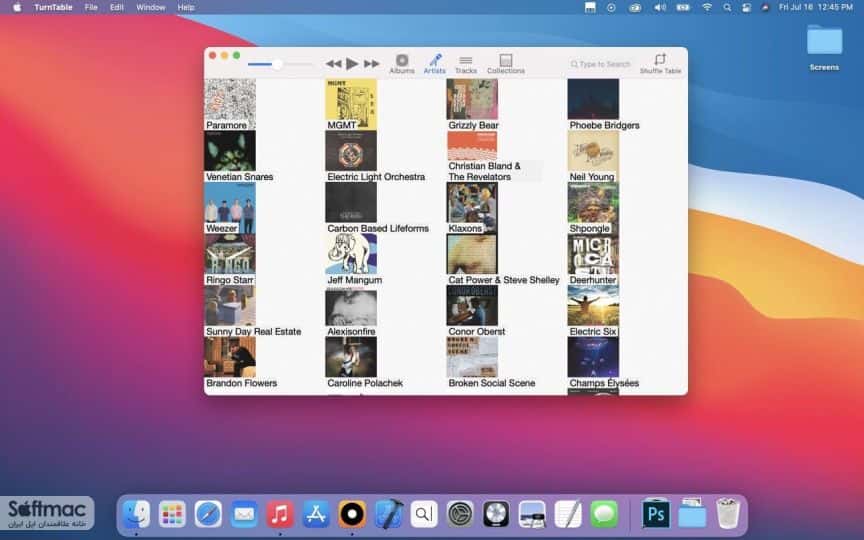864x540 pixels.
Task: Open Mail in the dock
Action: [x=244, y=514]
